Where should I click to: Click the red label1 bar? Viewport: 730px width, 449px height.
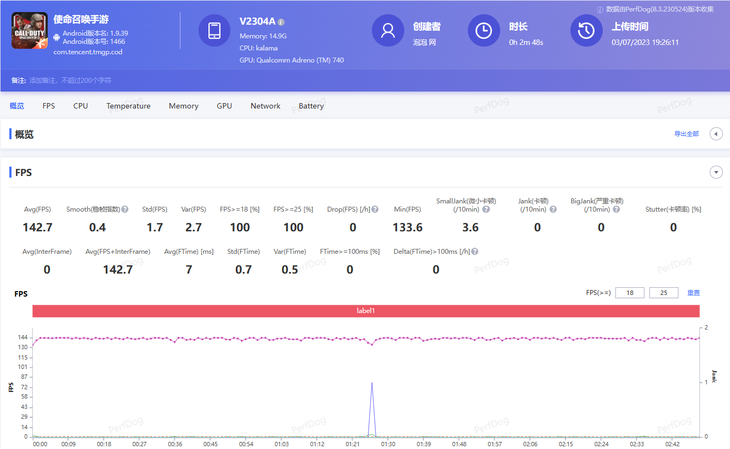[x=365, y=311]
